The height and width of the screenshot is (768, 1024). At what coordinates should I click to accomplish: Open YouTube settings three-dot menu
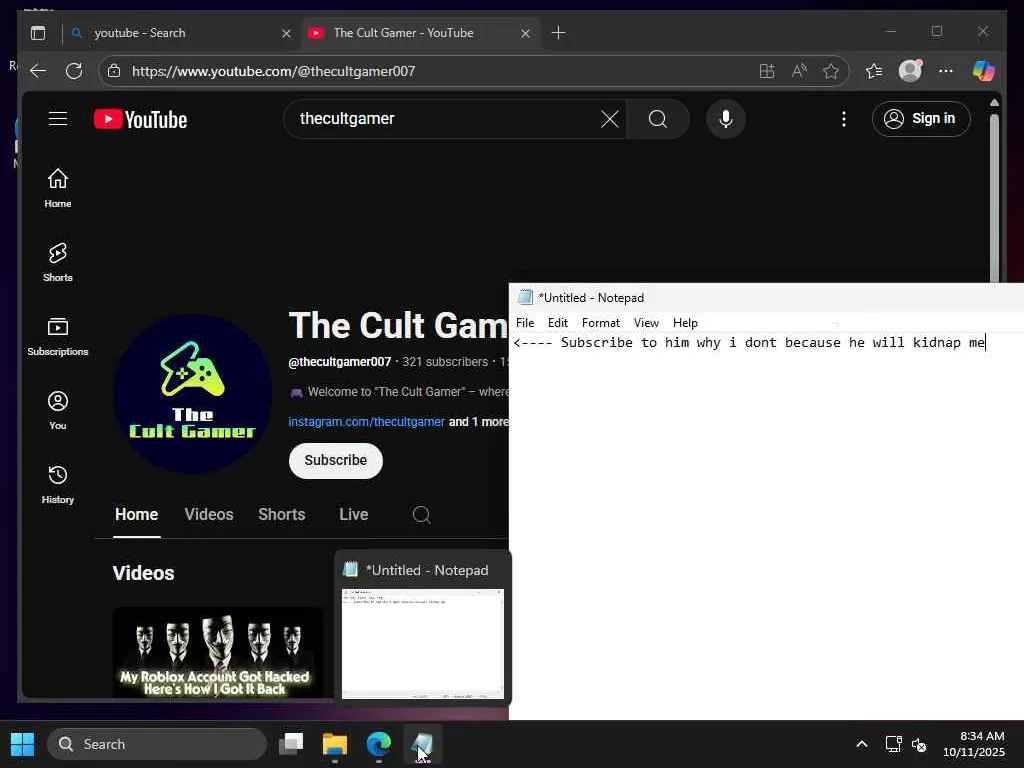coord(844,119)
